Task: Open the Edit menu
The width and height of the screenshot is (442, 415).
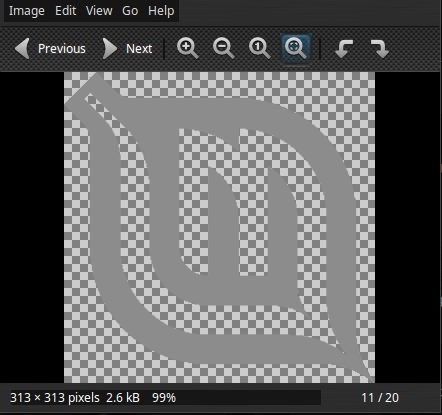Action: point(66,11)
